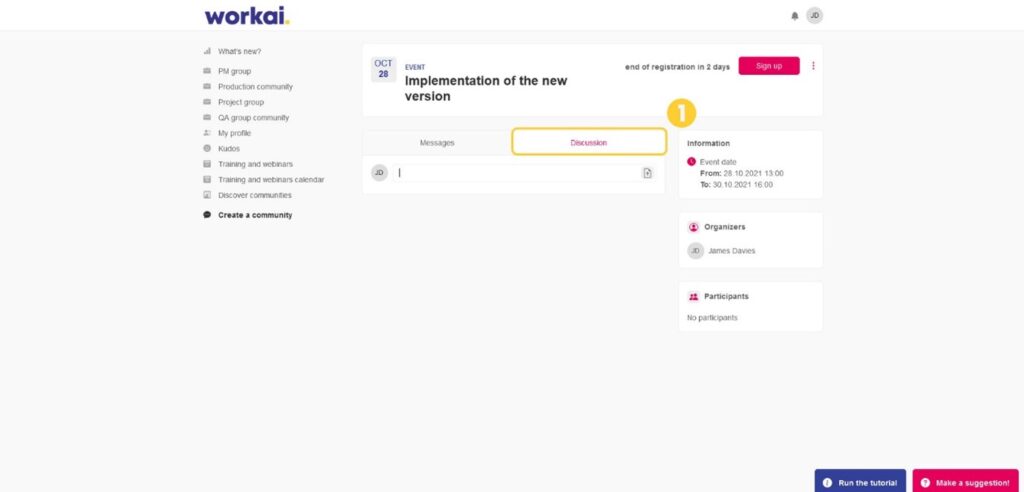Click Run the tutorial button
Image resolution: width=1024 pixels, height=492 pixels.
[860, 482]
